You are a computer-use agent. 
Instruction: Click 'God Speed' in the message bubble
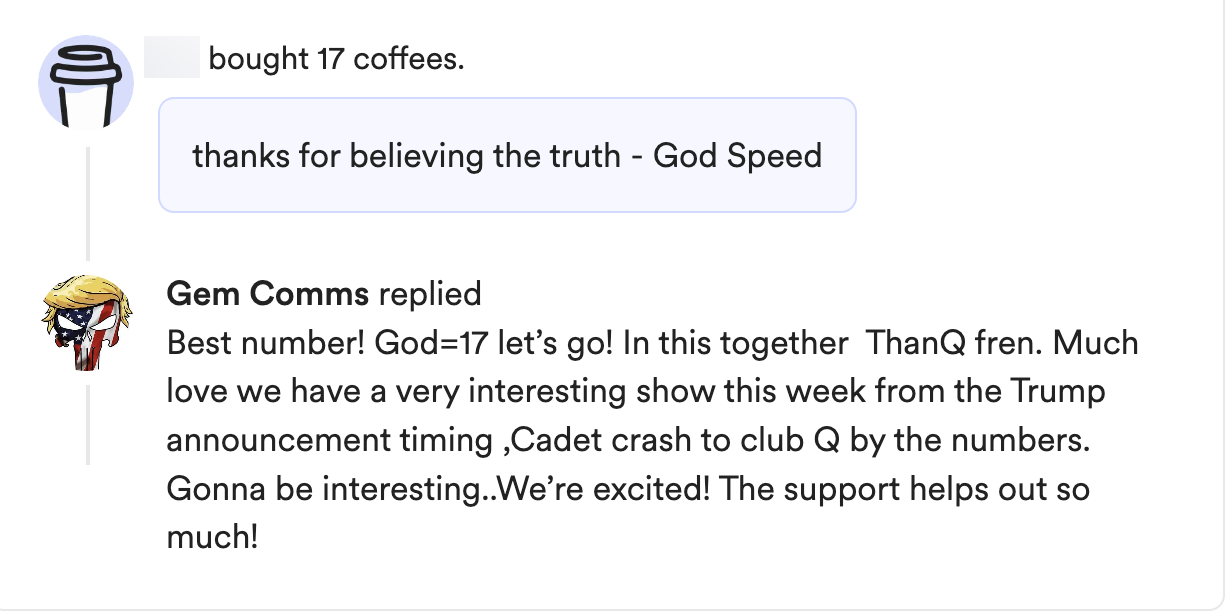pyautogui.click(x=737, y=156)
